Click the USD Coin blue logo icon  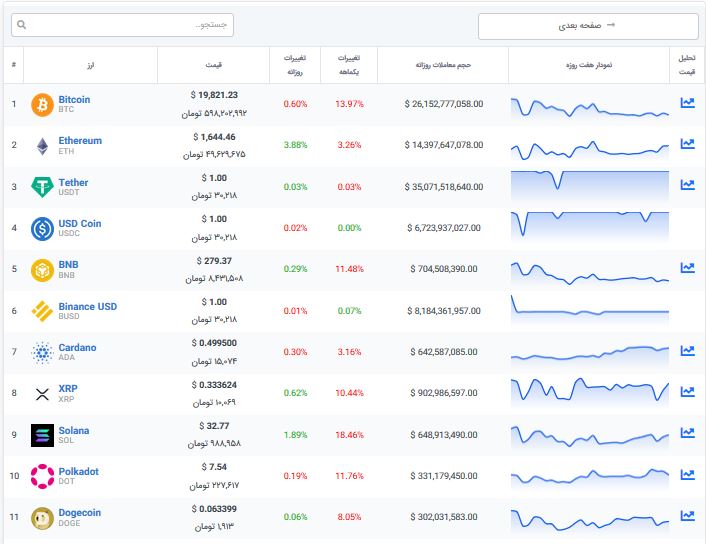tap(42, 228)
